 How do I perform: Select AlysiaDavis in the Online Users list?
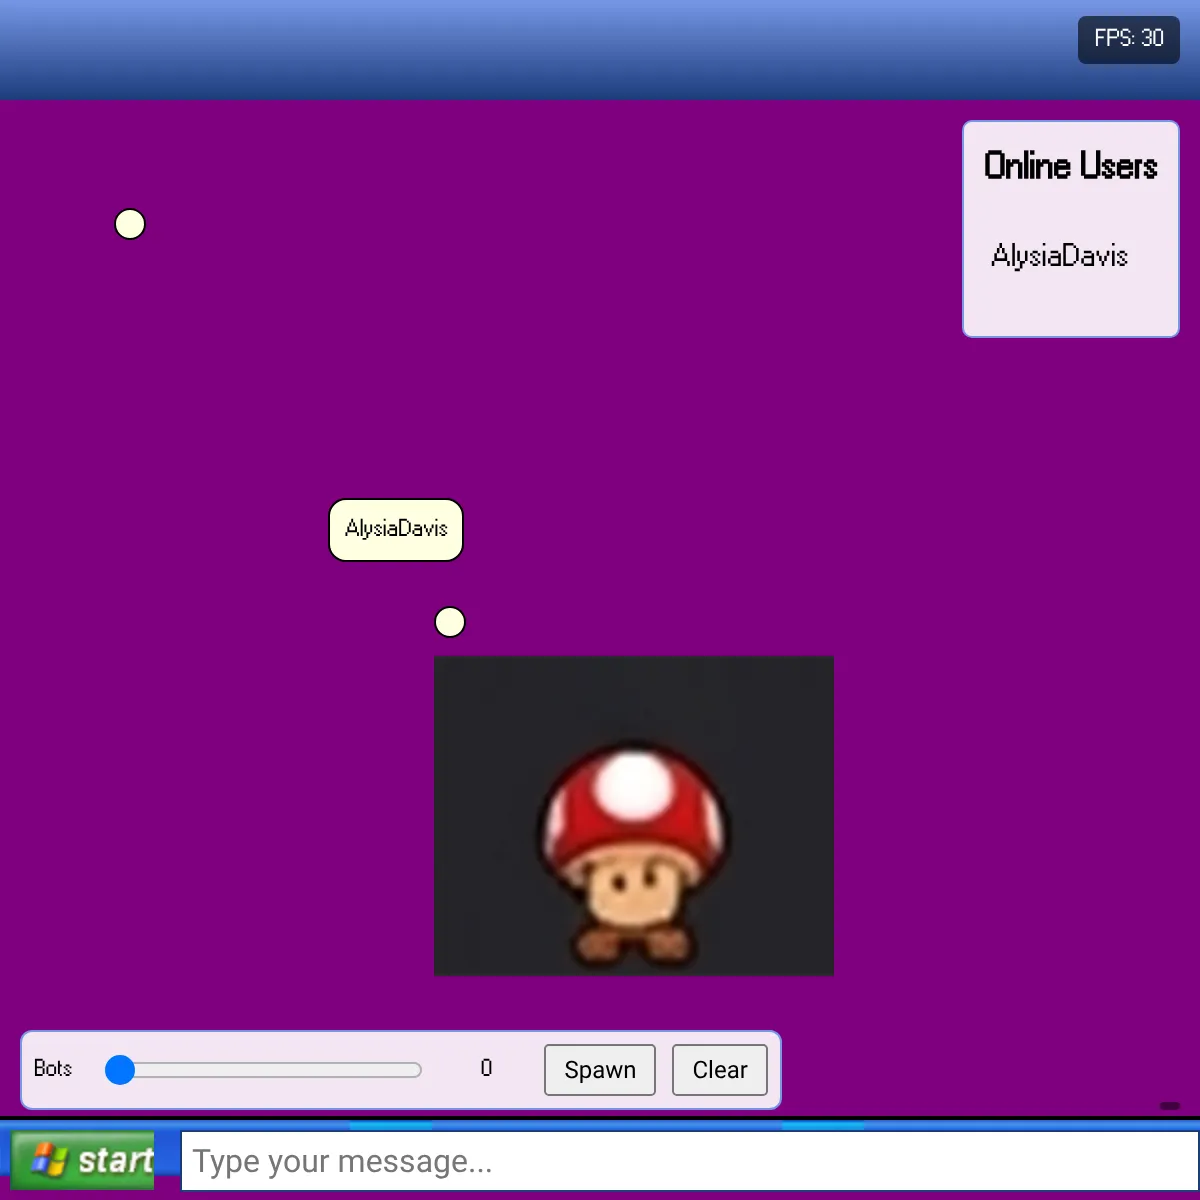pyautogui.click(x=1059, y=256)
